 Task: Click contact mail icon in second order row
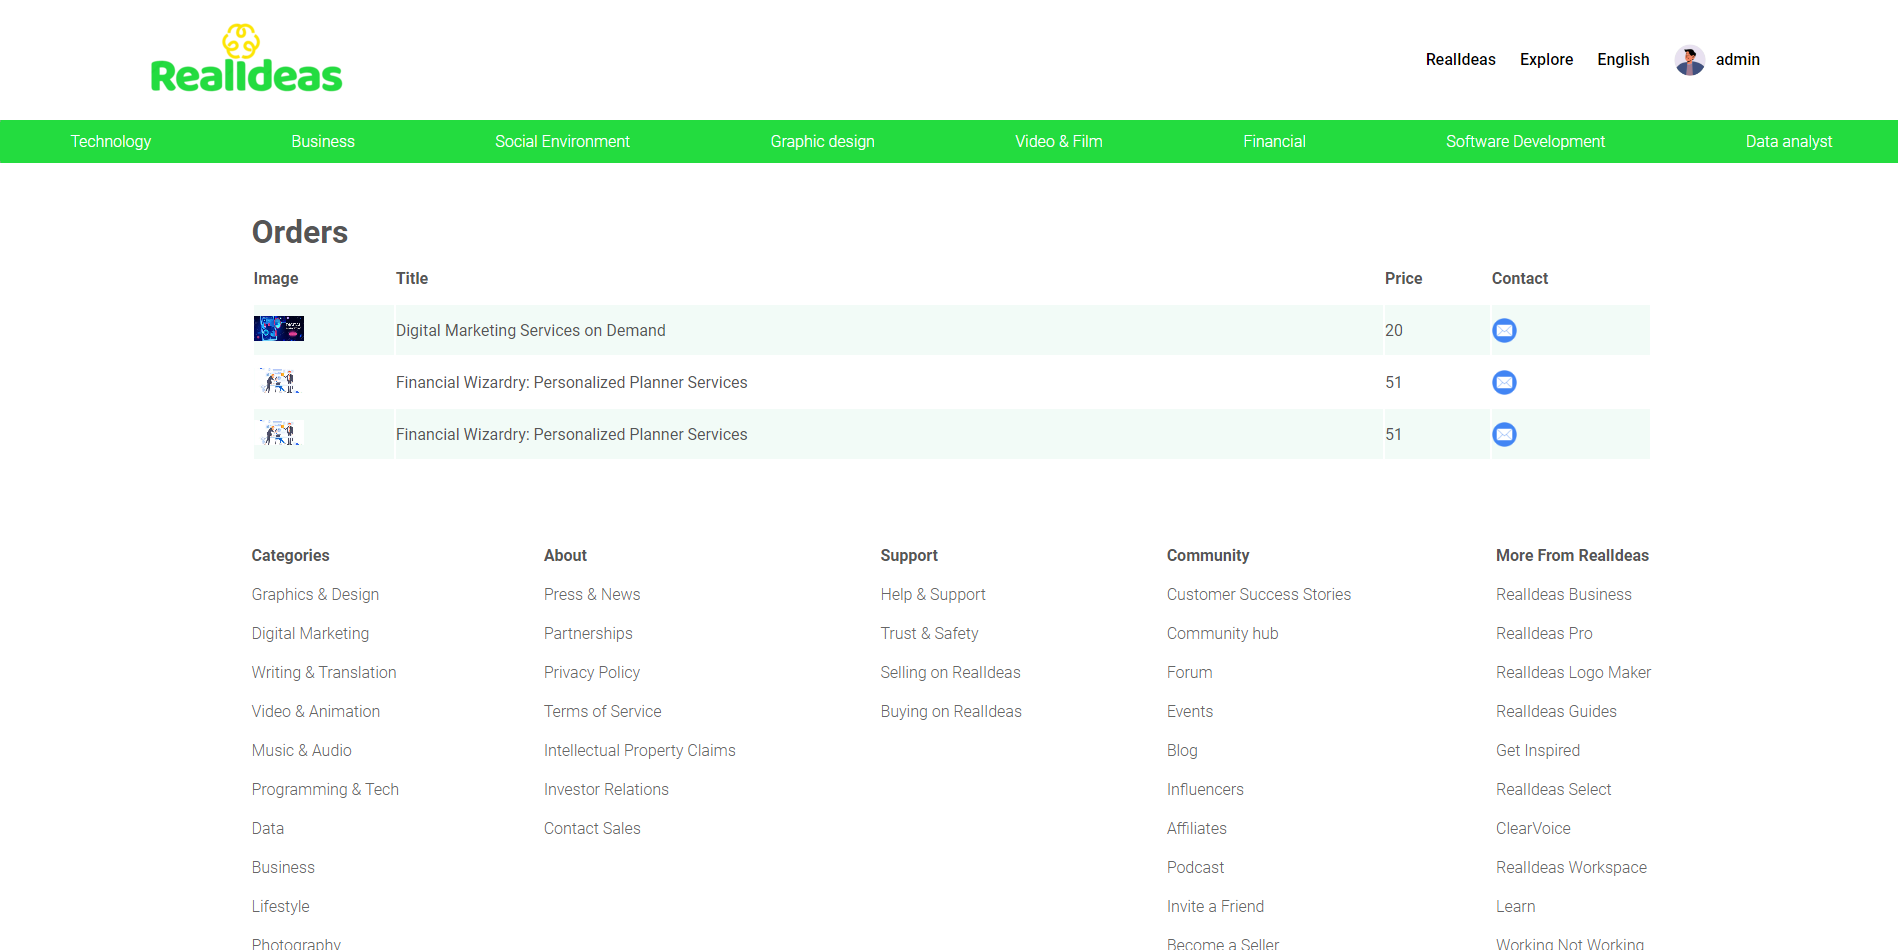tap(1504, 382)
